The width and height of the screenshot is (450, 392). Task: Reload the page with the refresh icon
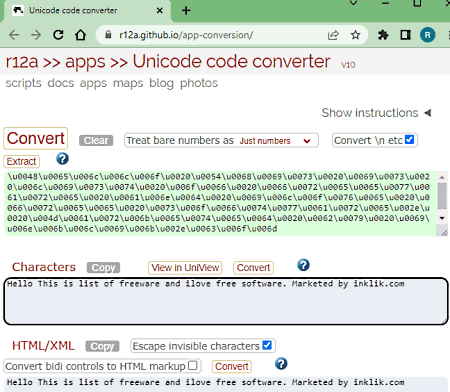click(58, 35)
